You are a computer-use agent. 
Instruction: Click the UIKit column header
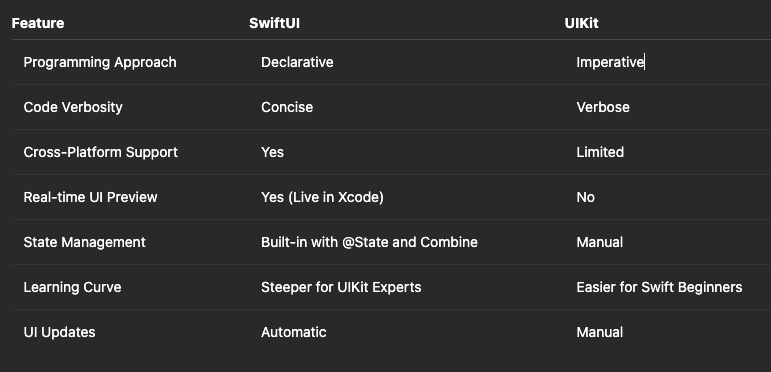581,23
